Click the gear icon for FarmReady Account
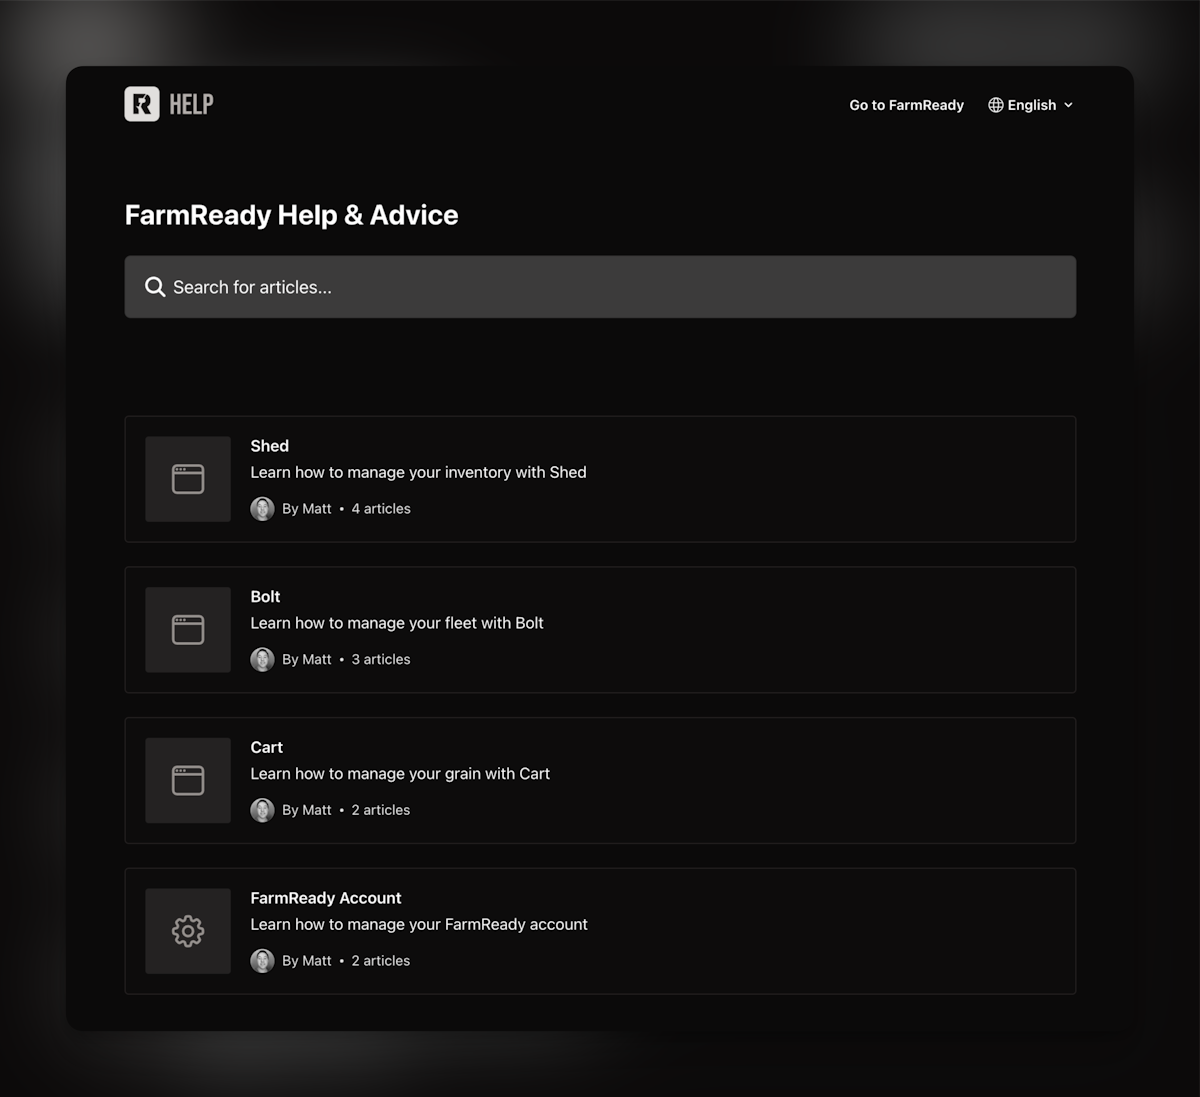The height and width of the screenshot is (1097, 1200). click(187, 931)
